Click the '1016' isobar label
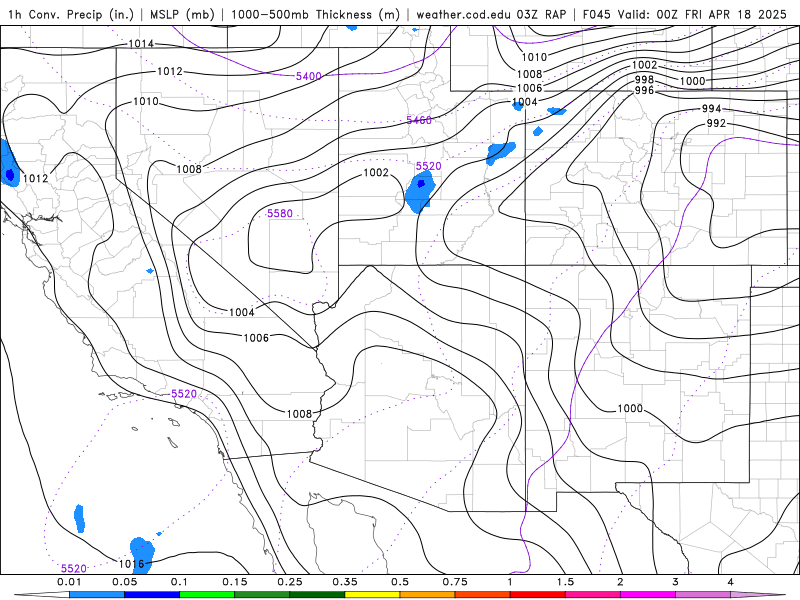 click(x=132, y=564)
